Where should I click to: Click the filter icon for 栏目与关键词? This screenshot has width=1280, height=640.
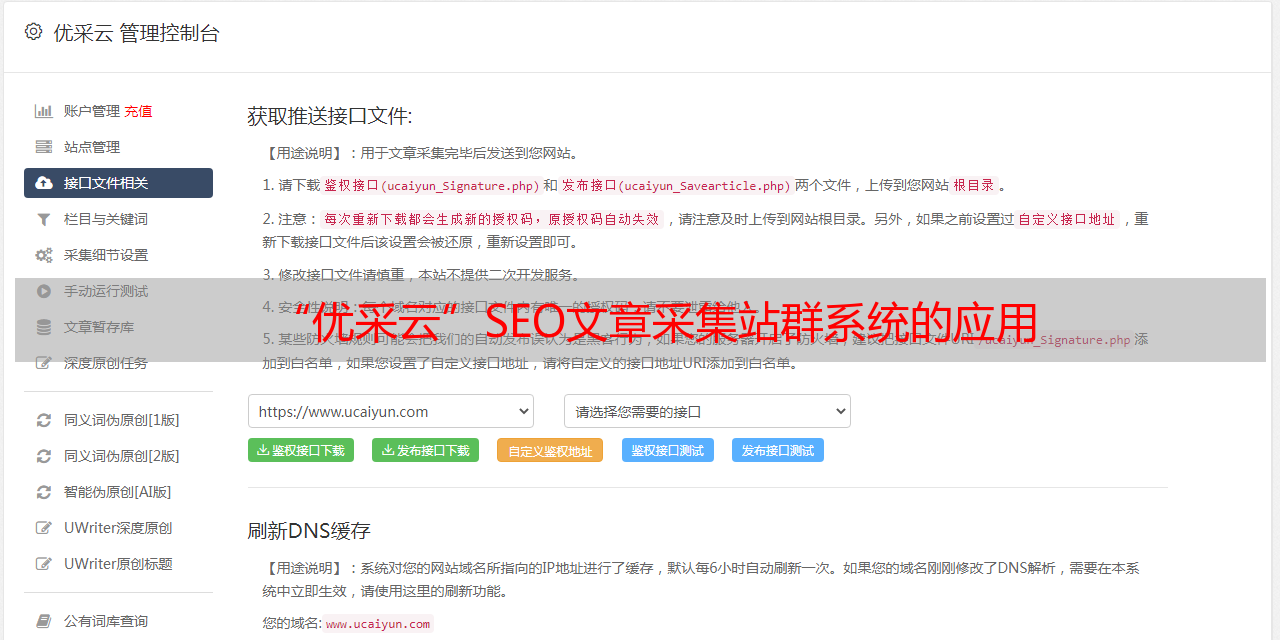click(x=44, y=219)
